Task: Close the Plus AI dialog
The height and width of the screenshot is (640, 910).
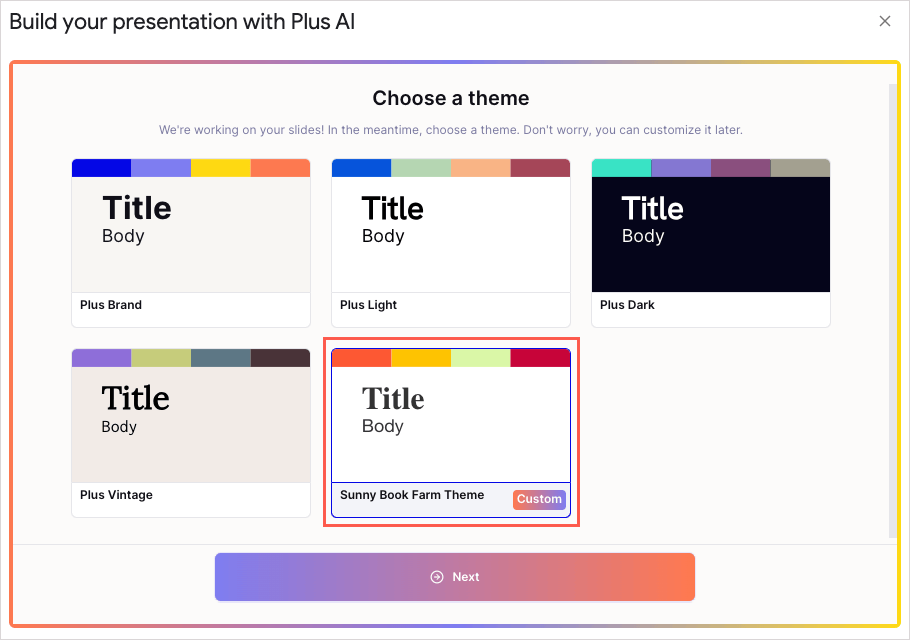Action: [x=884, y=21]
